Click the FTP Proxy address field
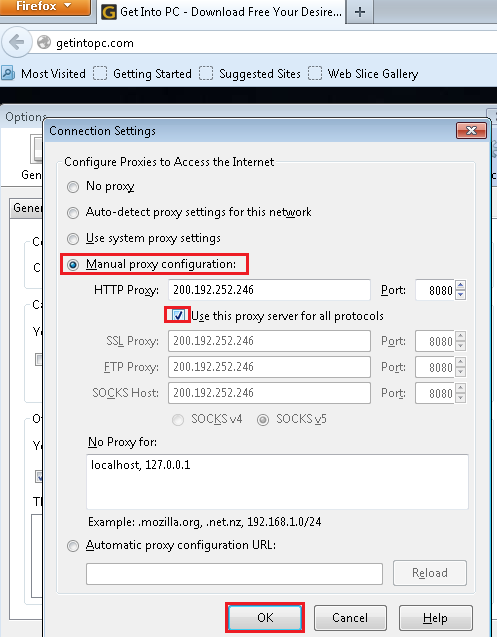This screenshot has height=637, width=497. point(269,367)
